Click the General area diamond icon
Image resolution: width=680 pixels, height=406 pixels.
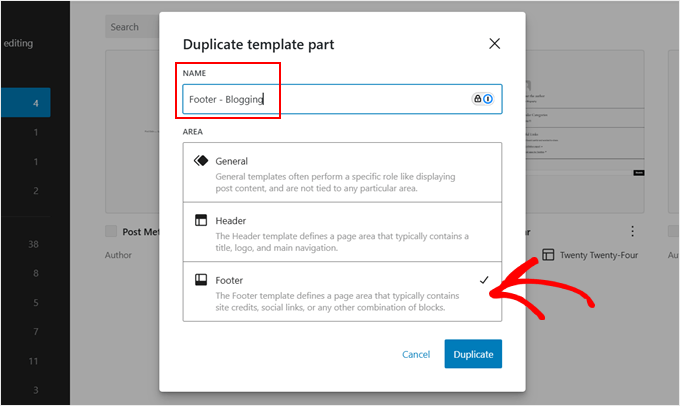[x=200, y=161]
